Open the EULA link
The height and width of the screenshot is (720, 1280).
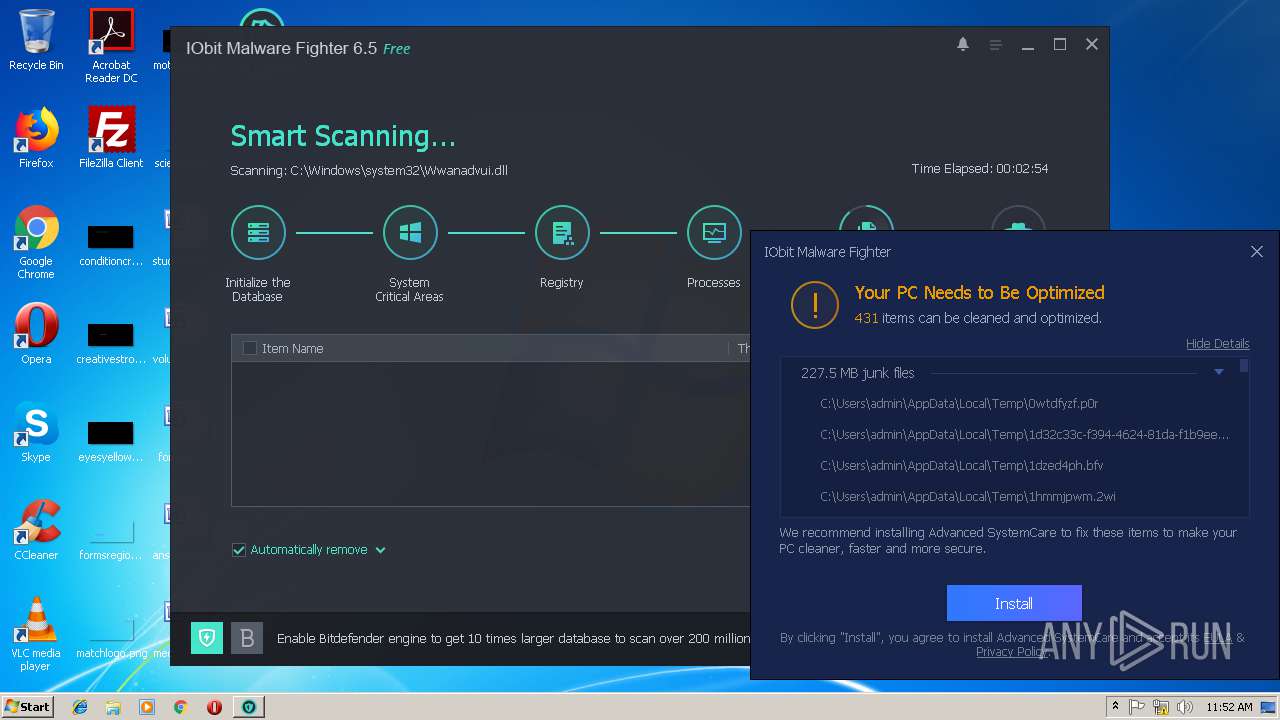[x=1217, y=637]
